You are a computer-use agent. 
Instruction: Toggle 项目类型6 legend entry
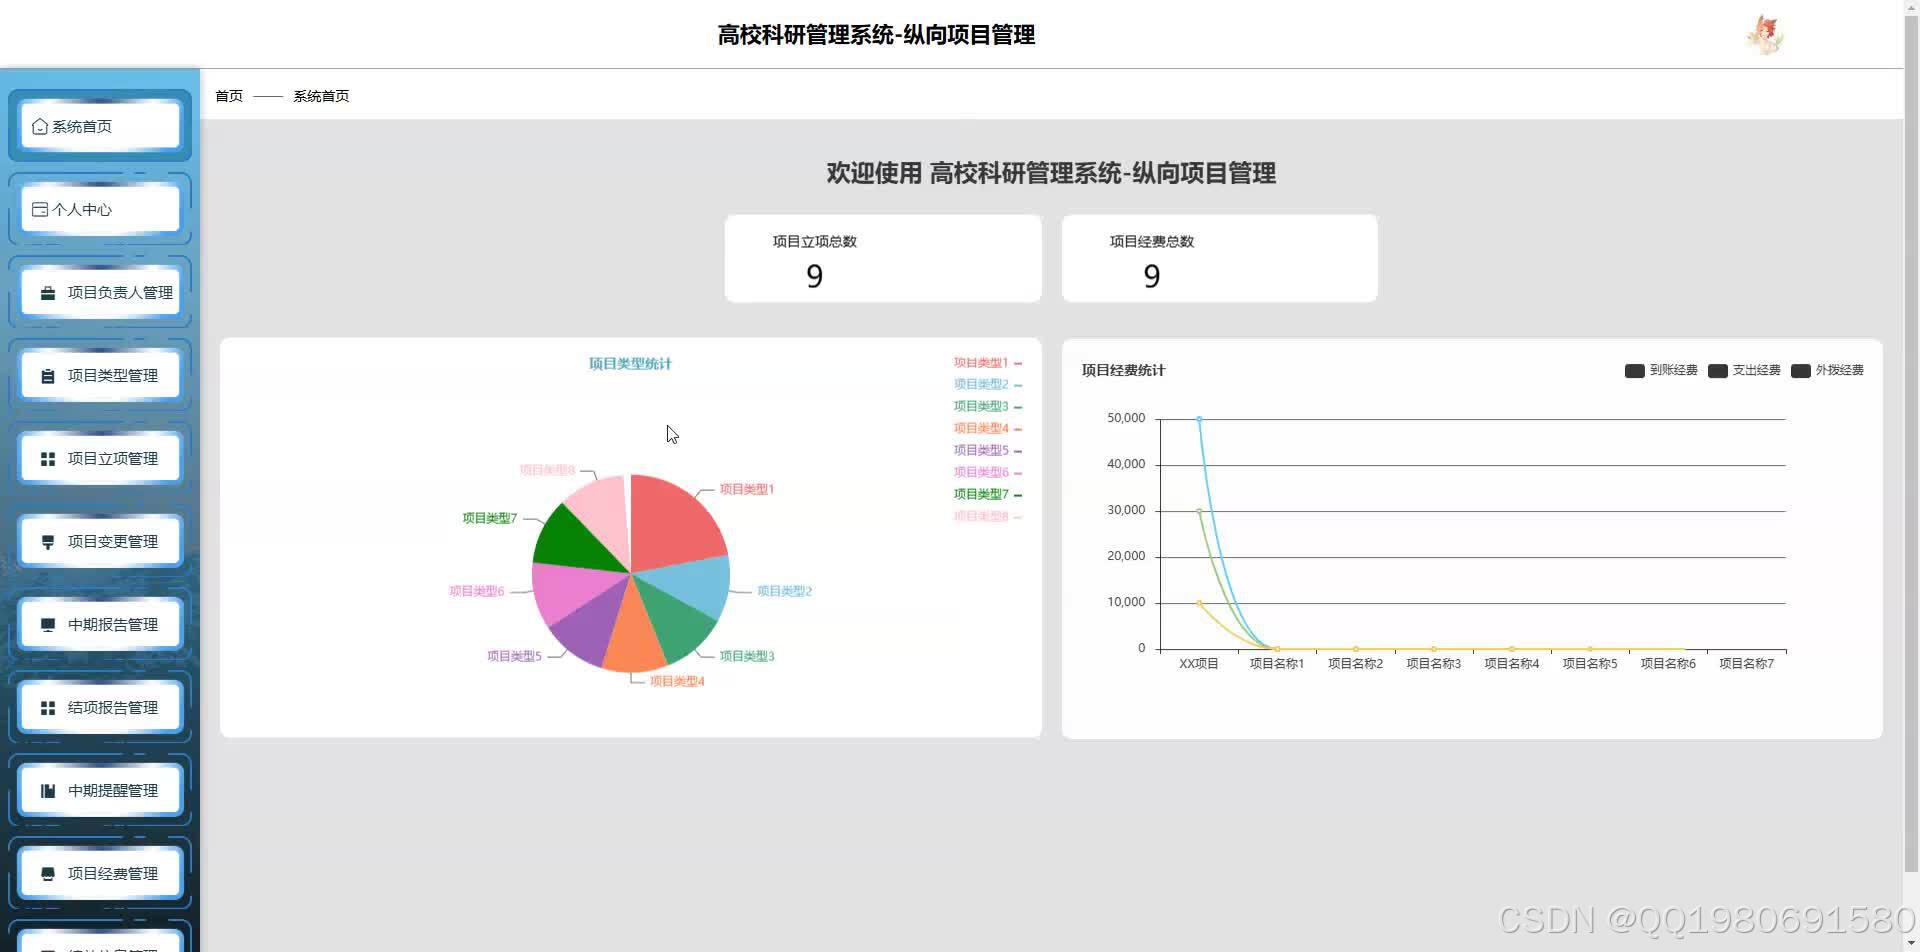tap(987, 472)
